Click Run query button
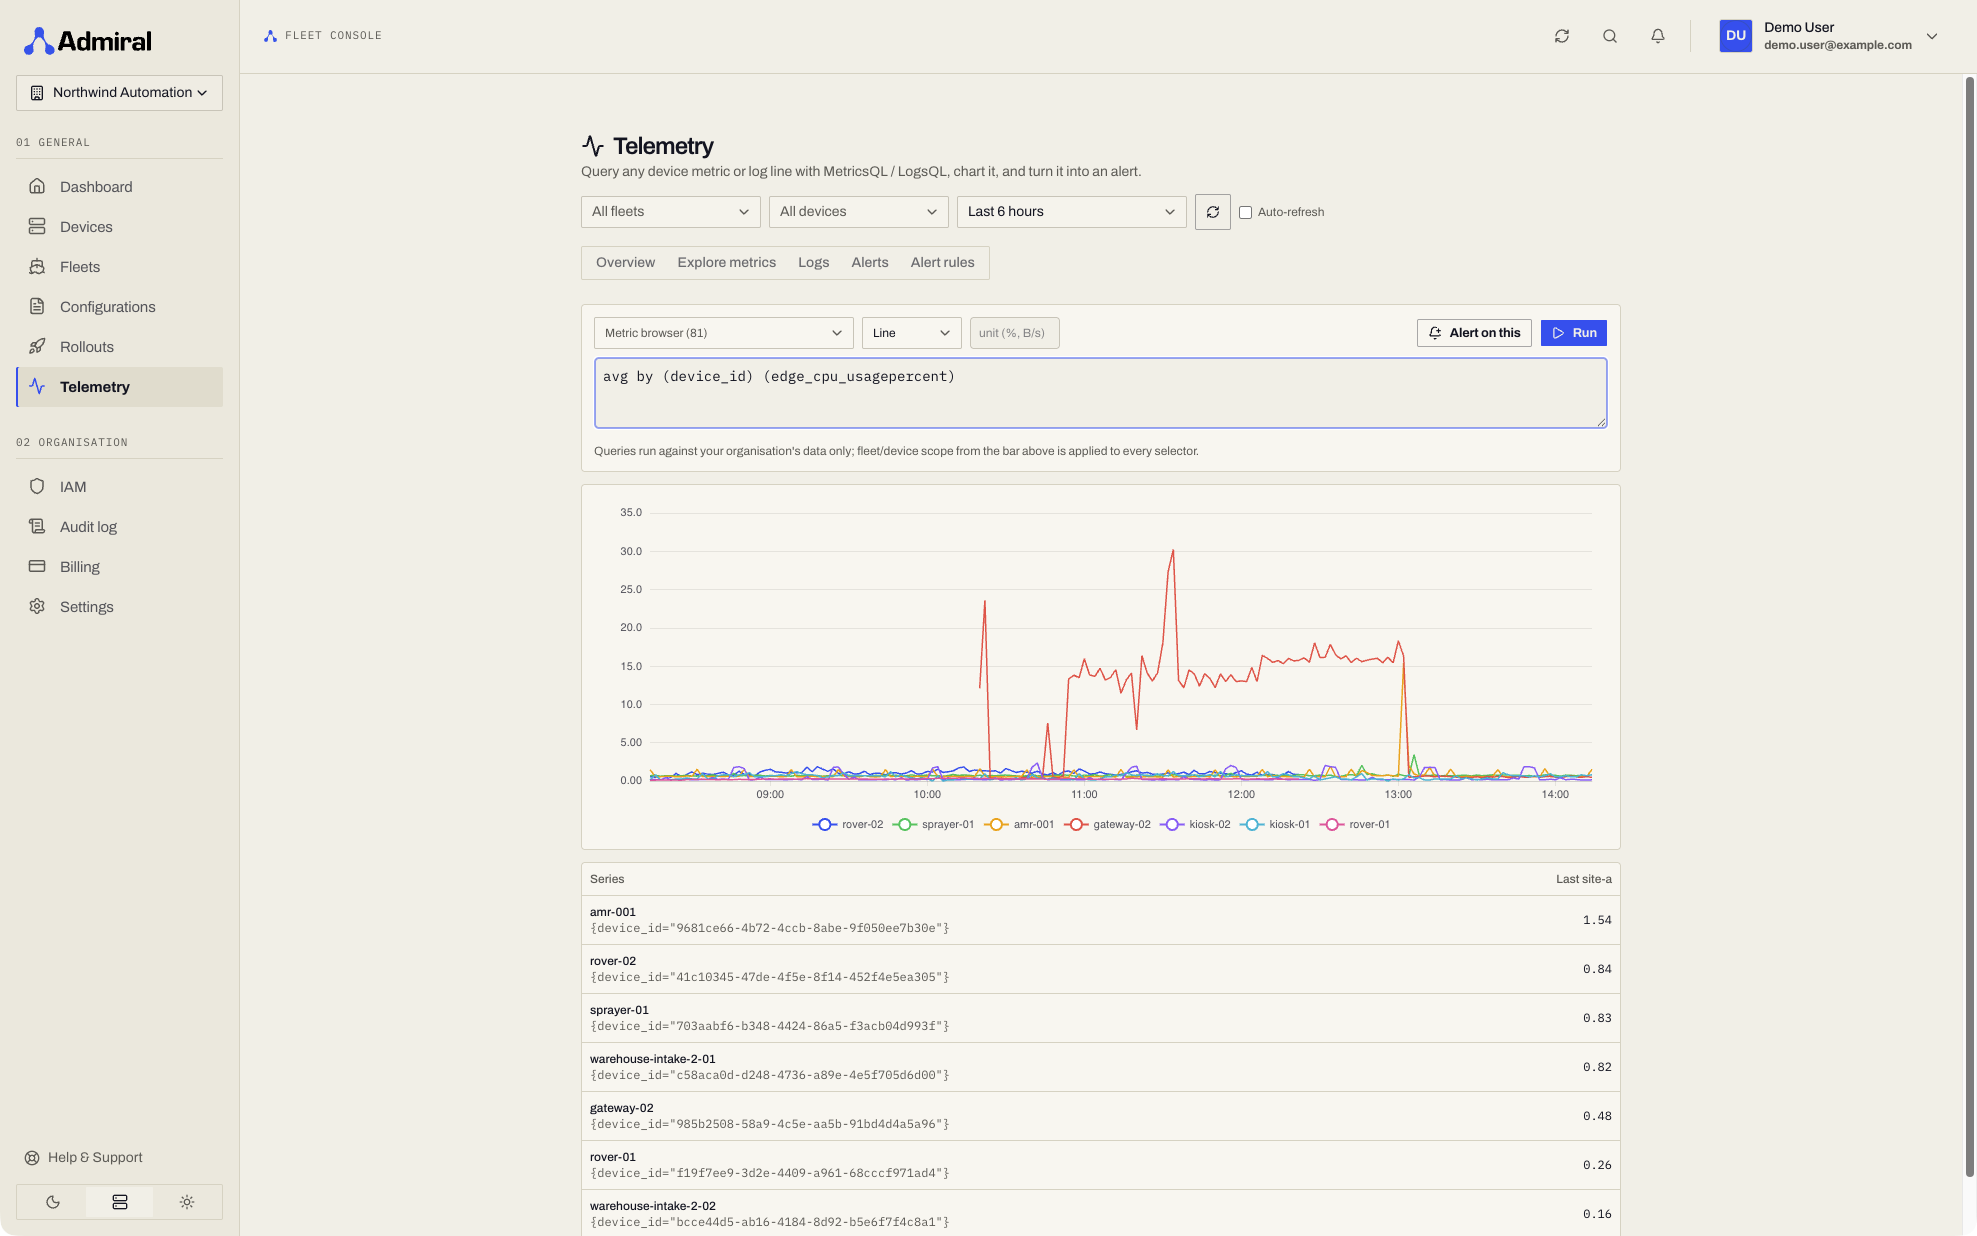The width and height of the screenshot is (1977, 1236). tap(1573, 333)
